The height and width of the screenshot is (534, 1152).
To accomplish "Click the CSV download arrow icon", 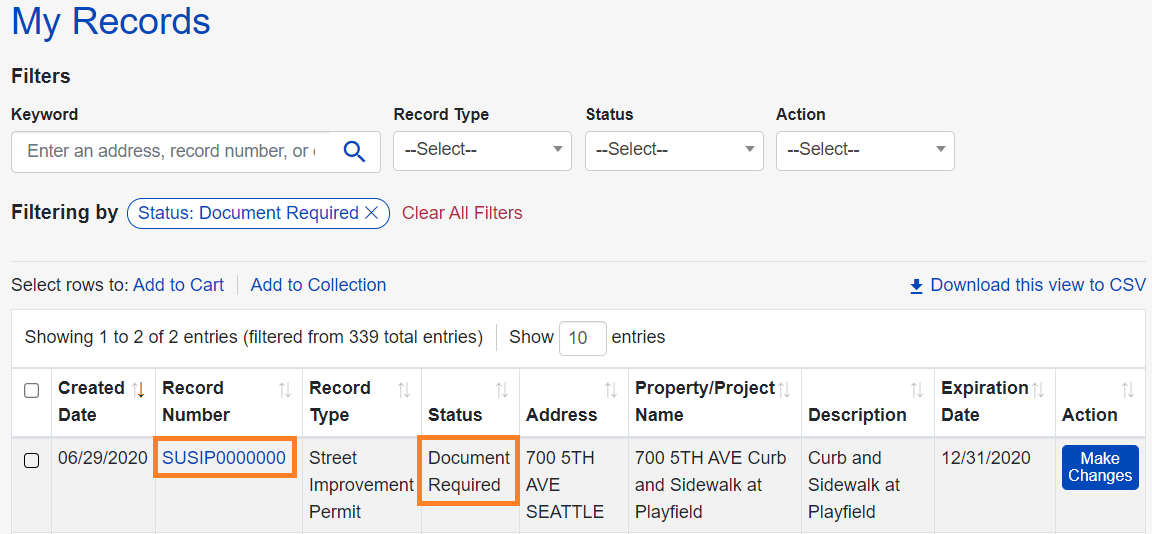I will (916, 286).
